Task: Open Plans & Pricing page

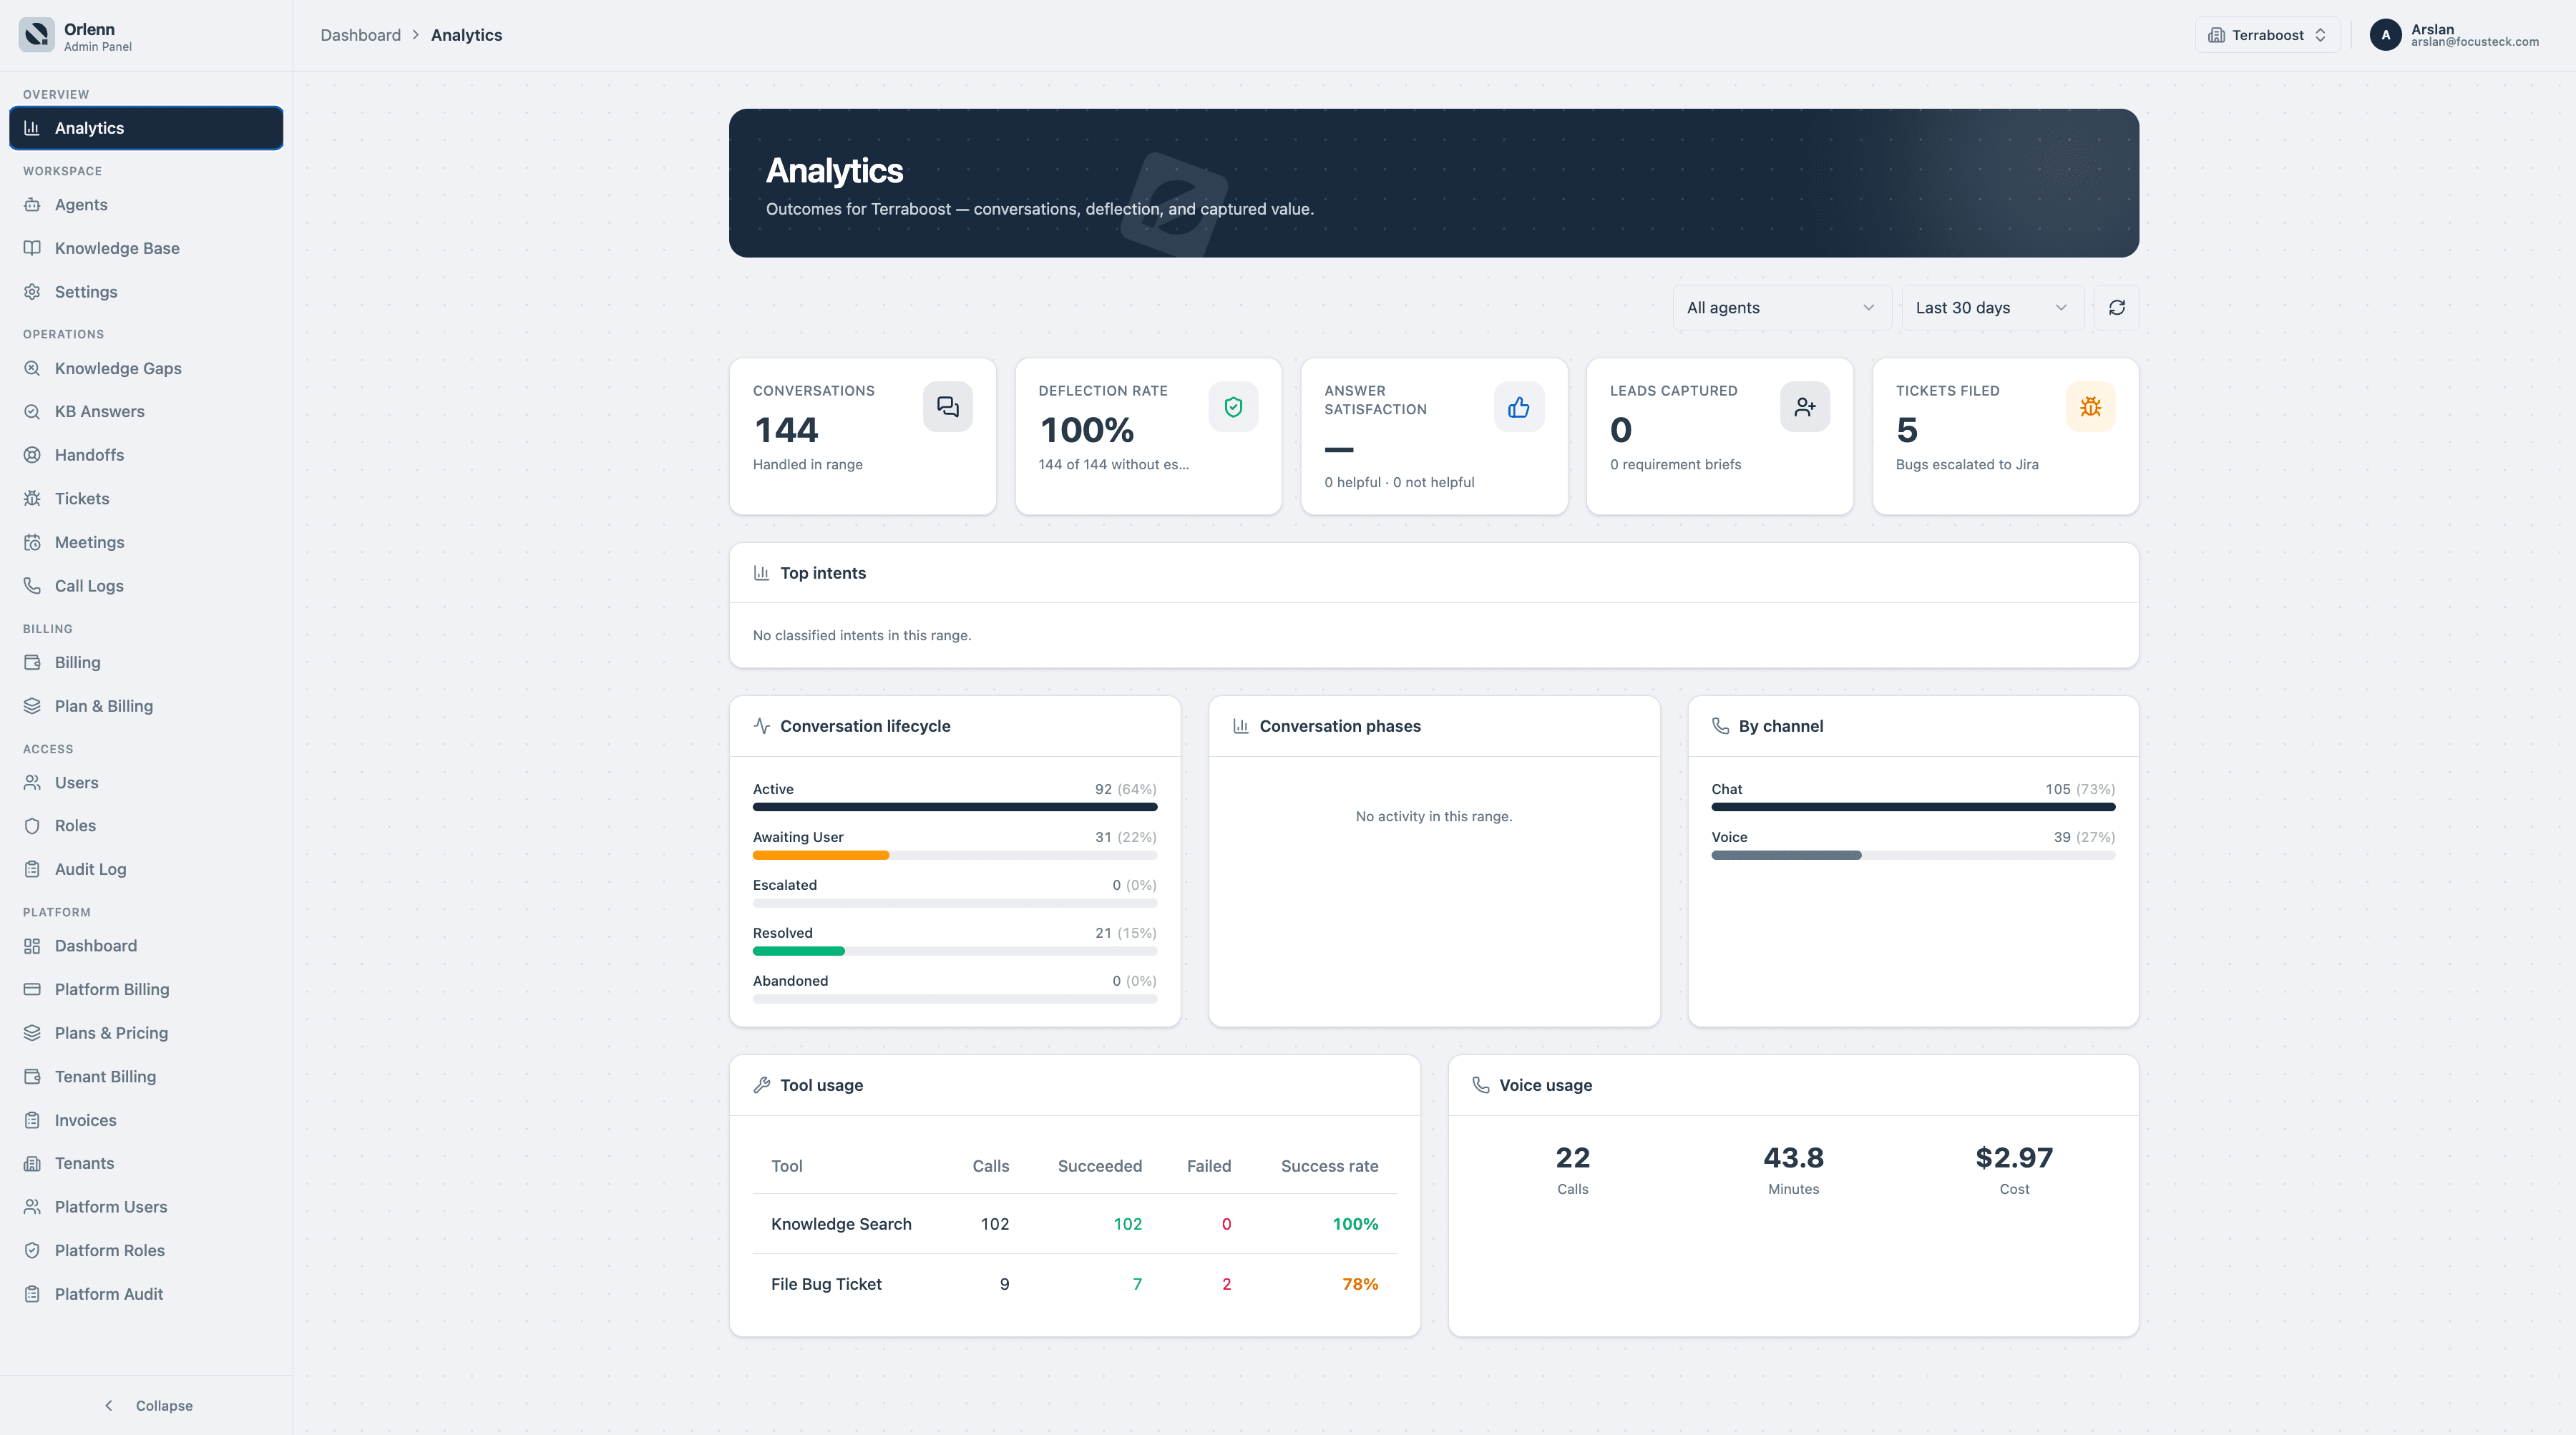Action: click(x=146, y=1033)
